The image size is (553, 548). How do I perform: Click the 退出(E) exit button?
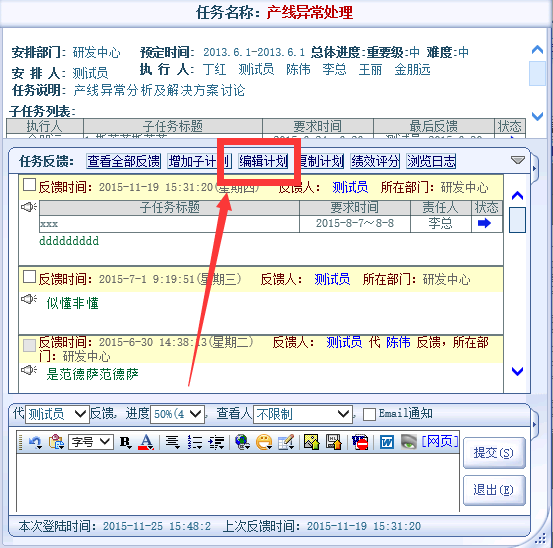coord(494,490)
